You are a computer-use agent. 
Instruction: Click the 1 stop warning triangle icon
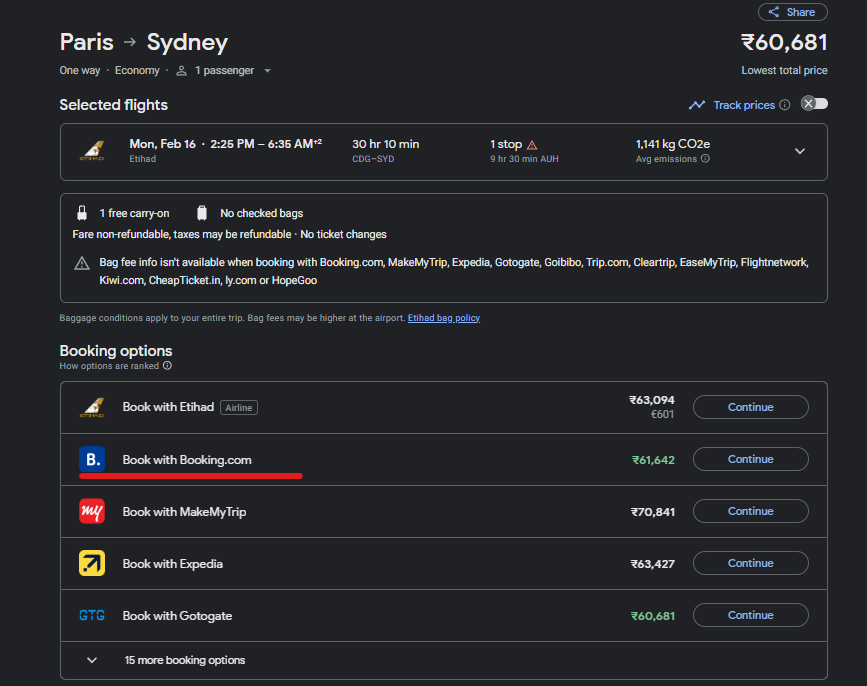click(x=532, y=145)
